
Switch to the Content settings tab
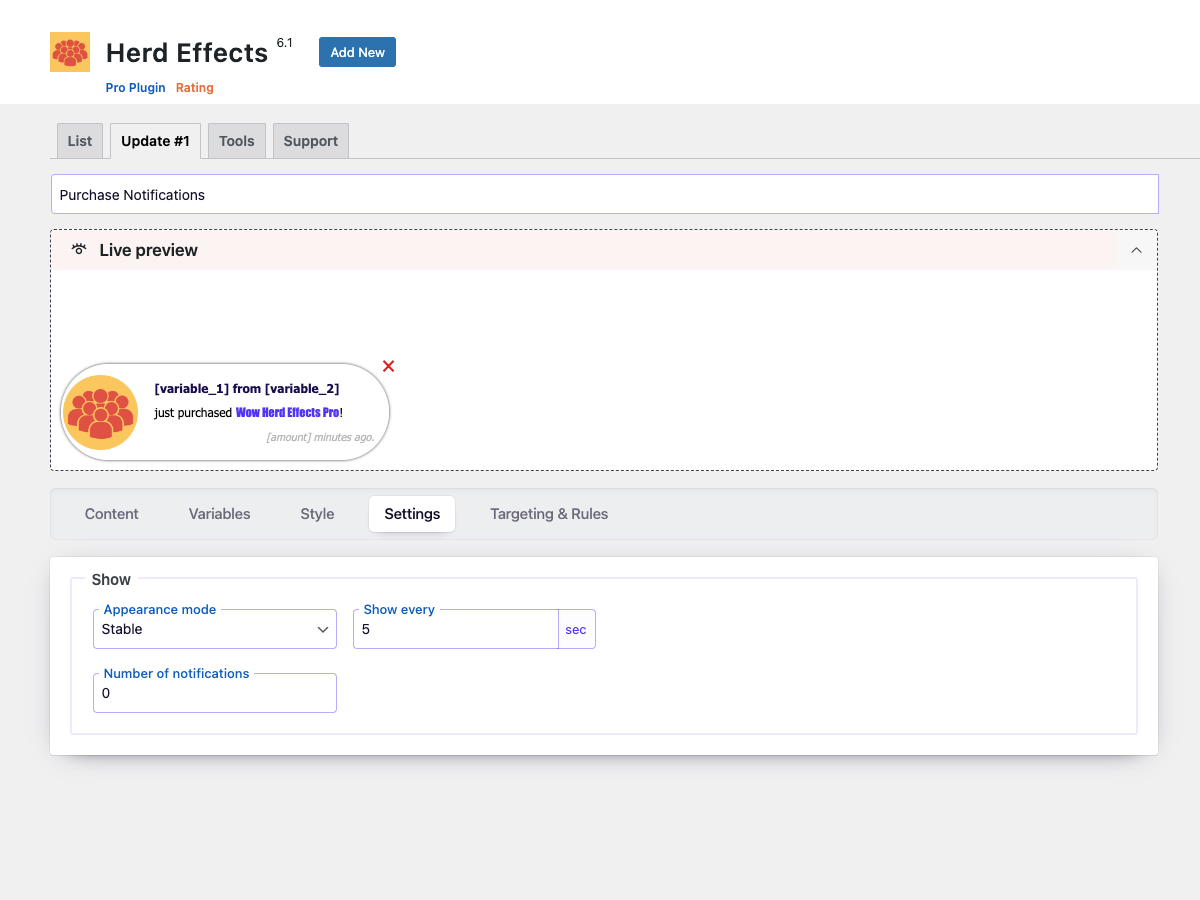[x=112, y=514]
